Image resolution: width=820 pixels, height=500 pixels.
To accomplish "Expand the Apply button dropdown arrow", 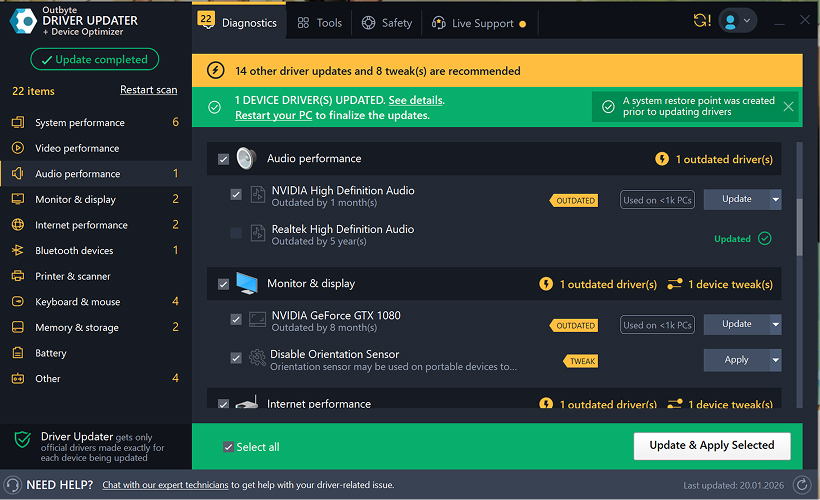I will click(x=776, y=360).
